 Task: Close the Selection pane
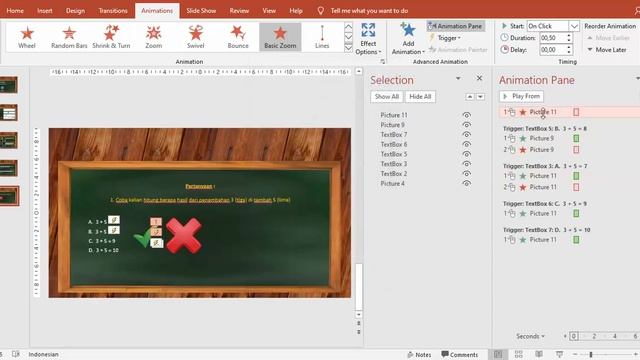point(480,78)
